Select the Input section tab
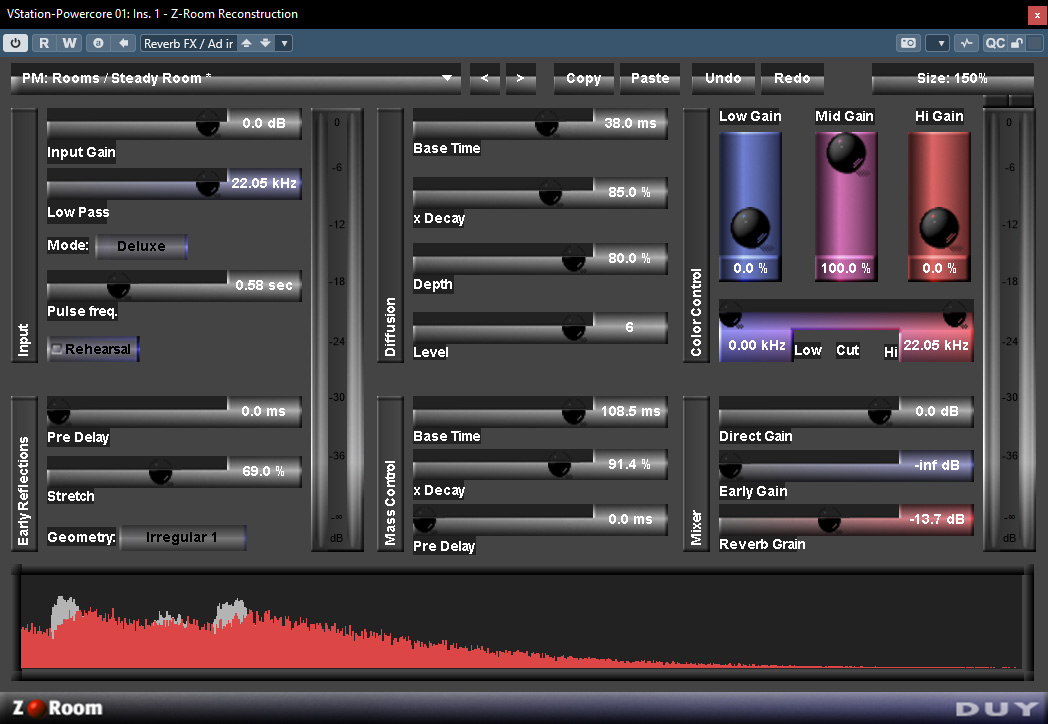 click(24, 235)
